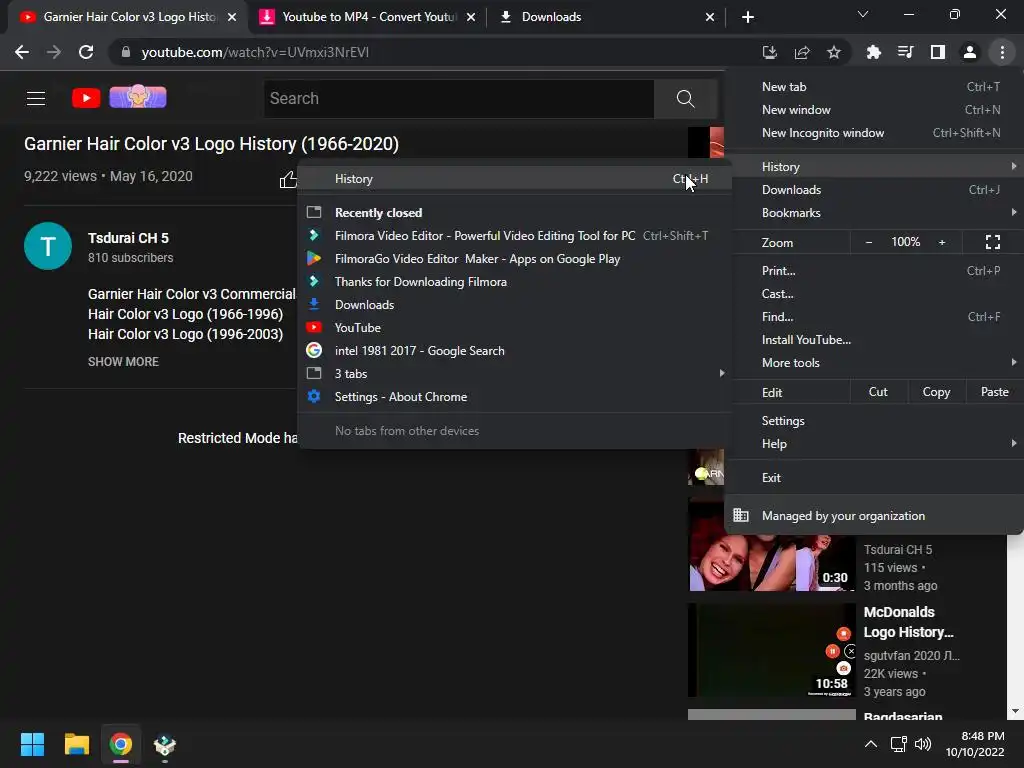Select New window in Chrome menu
Image resolution: width=1024 pixels, height=768 pixels.
click(x=874, y=110)
